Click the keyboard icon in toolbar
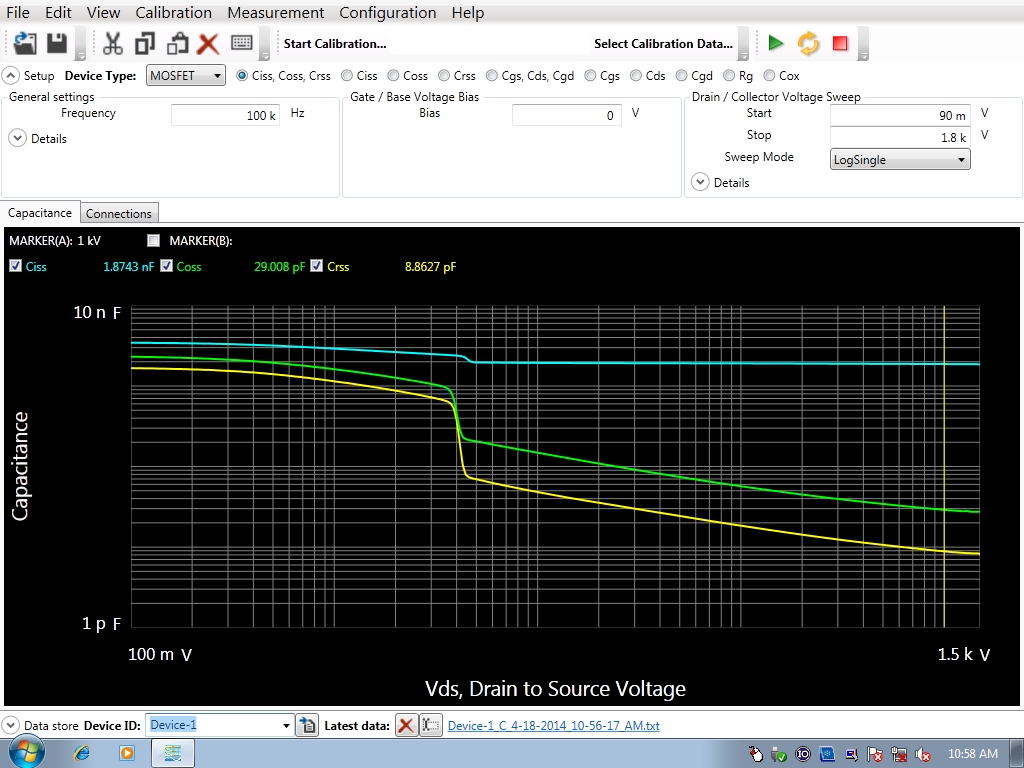The image size is (1024, 768). point(241,43)
